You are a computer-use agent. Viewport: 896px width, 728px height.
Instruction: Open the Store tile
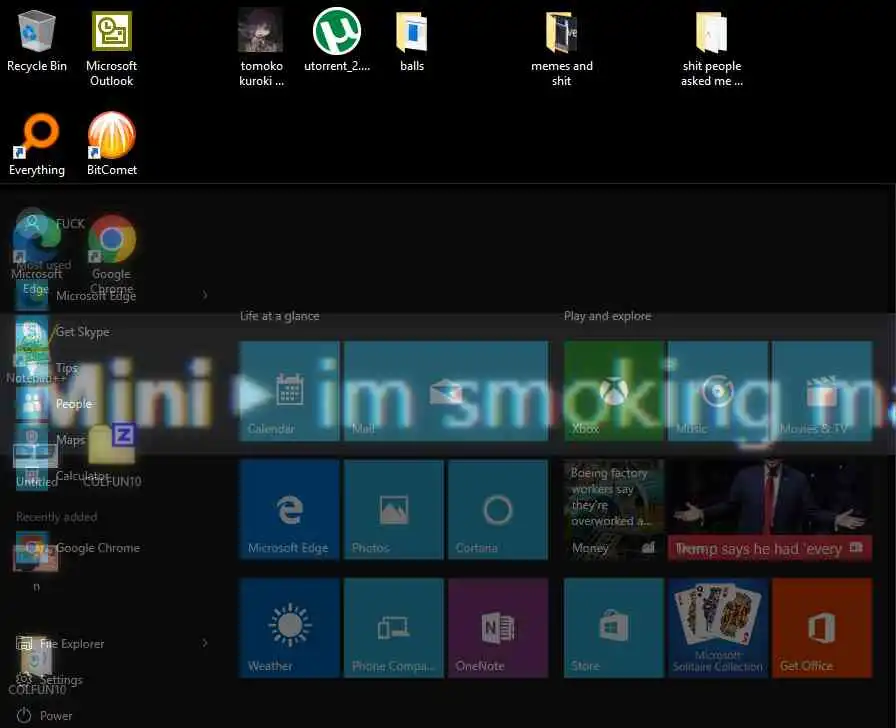pos(614,627)
